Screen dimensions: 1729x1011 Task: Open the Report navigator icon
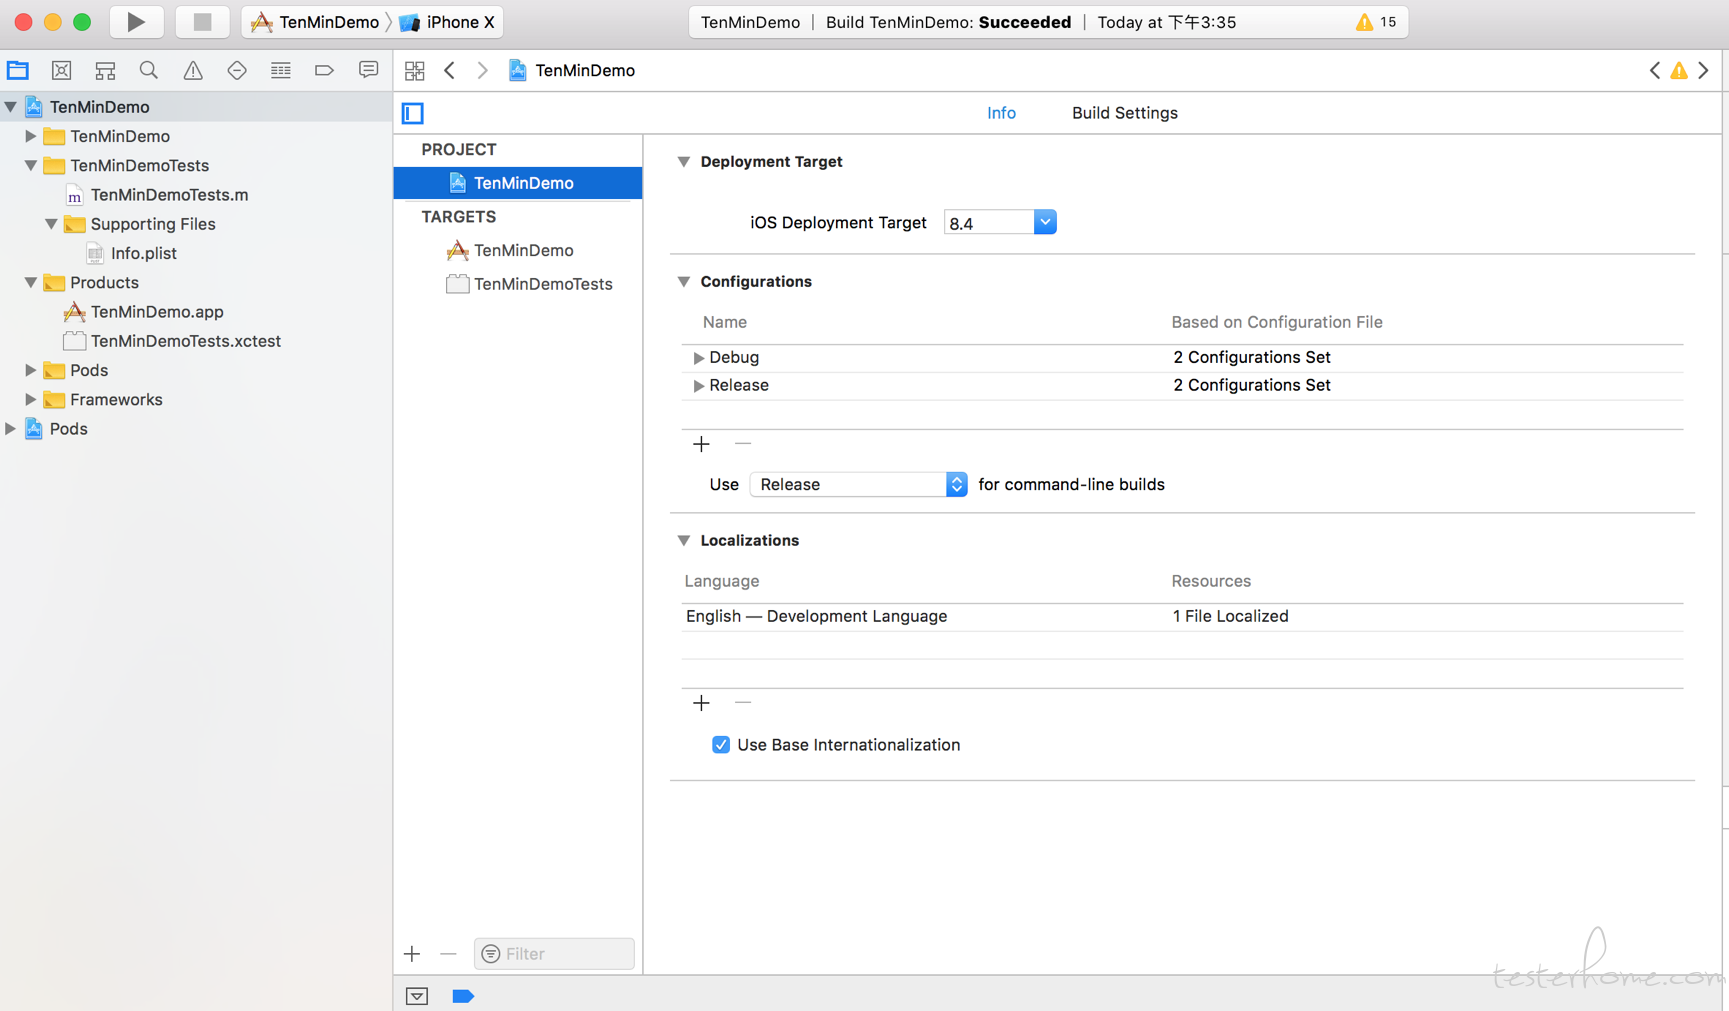click(x=368, y=70)
